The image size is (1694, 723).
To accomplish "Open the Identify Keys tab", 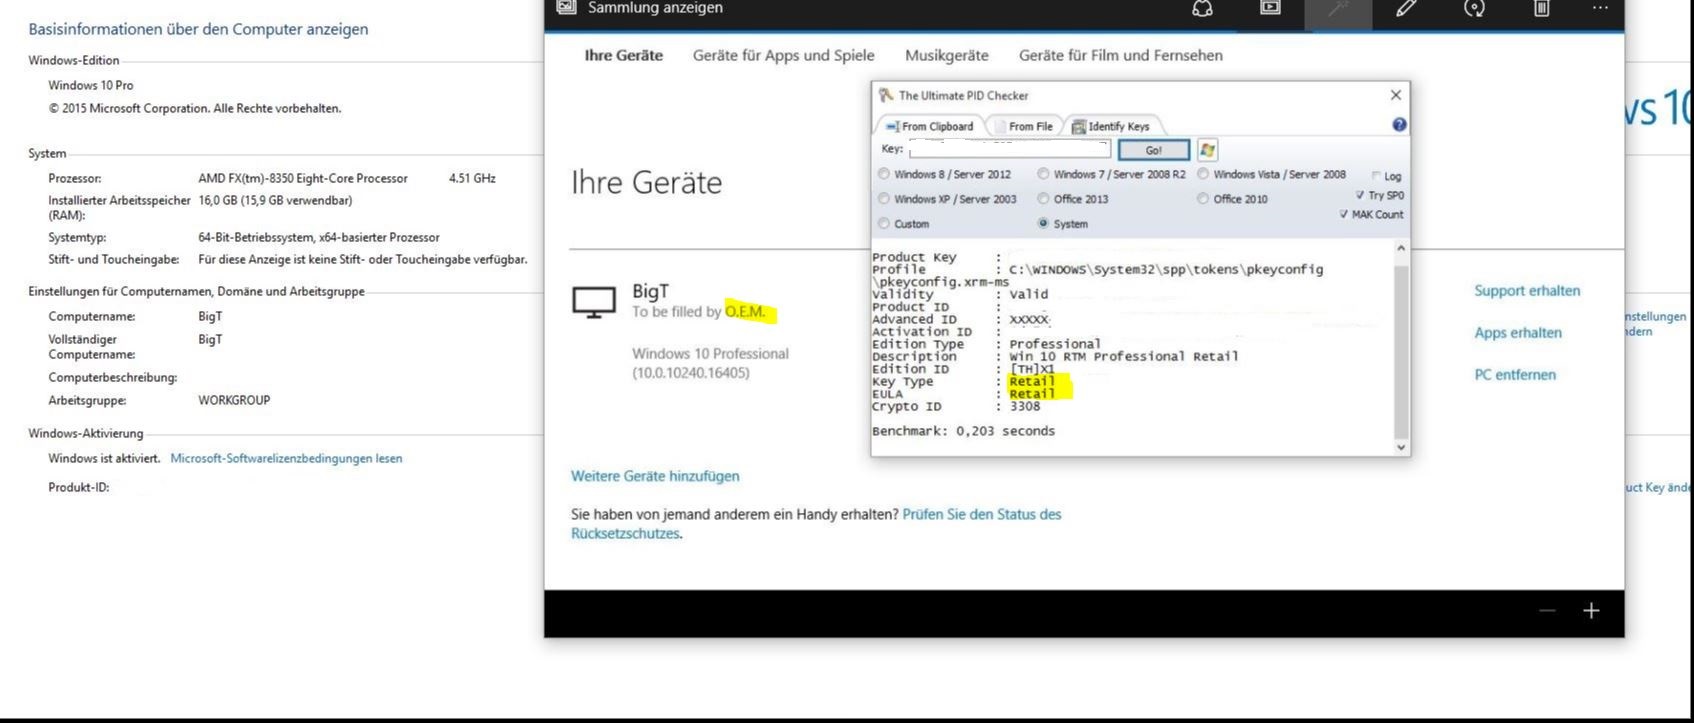I will [x=1110, y=126].
